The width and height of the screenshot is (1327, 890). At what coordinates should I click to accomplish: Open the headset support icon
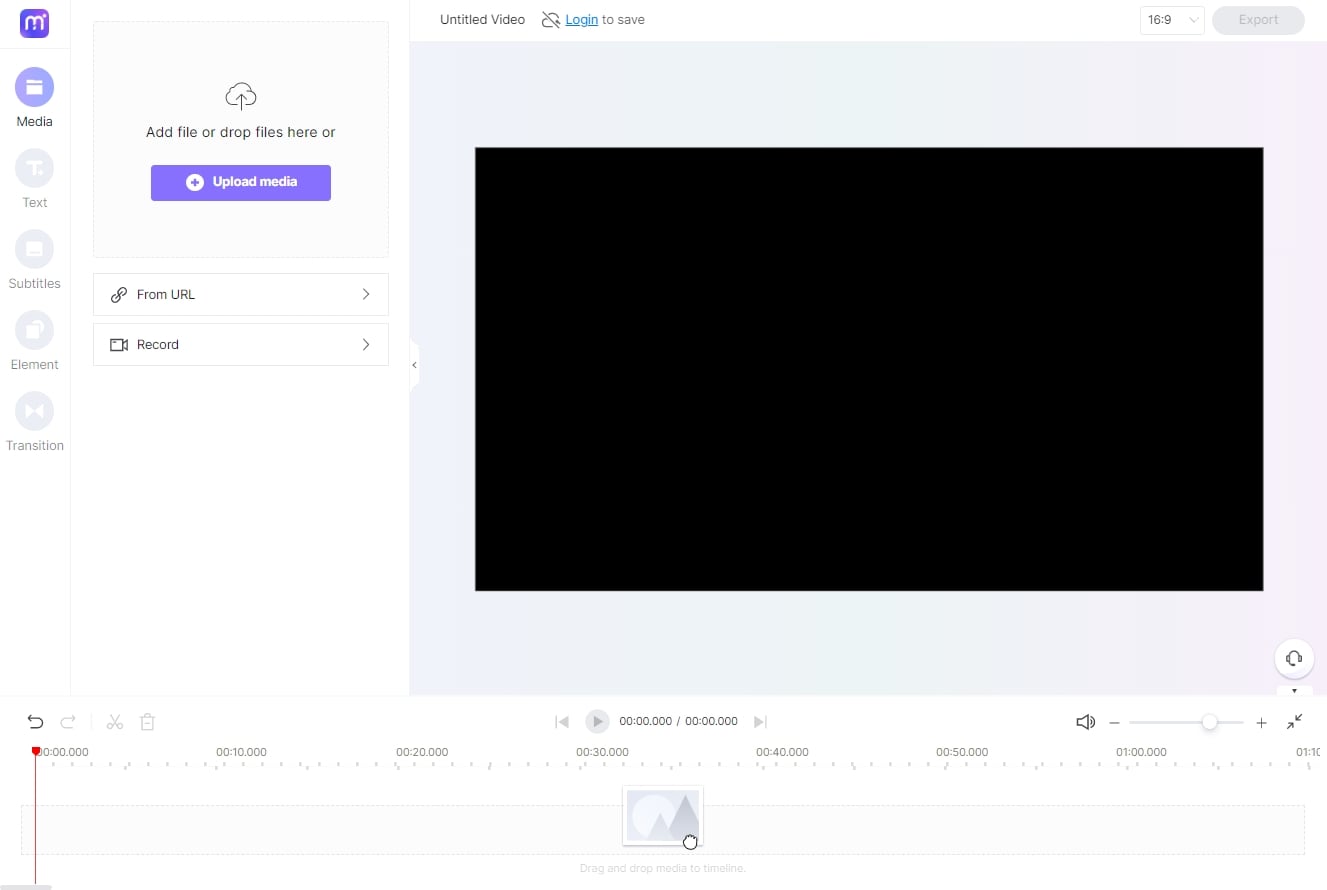1294,658
